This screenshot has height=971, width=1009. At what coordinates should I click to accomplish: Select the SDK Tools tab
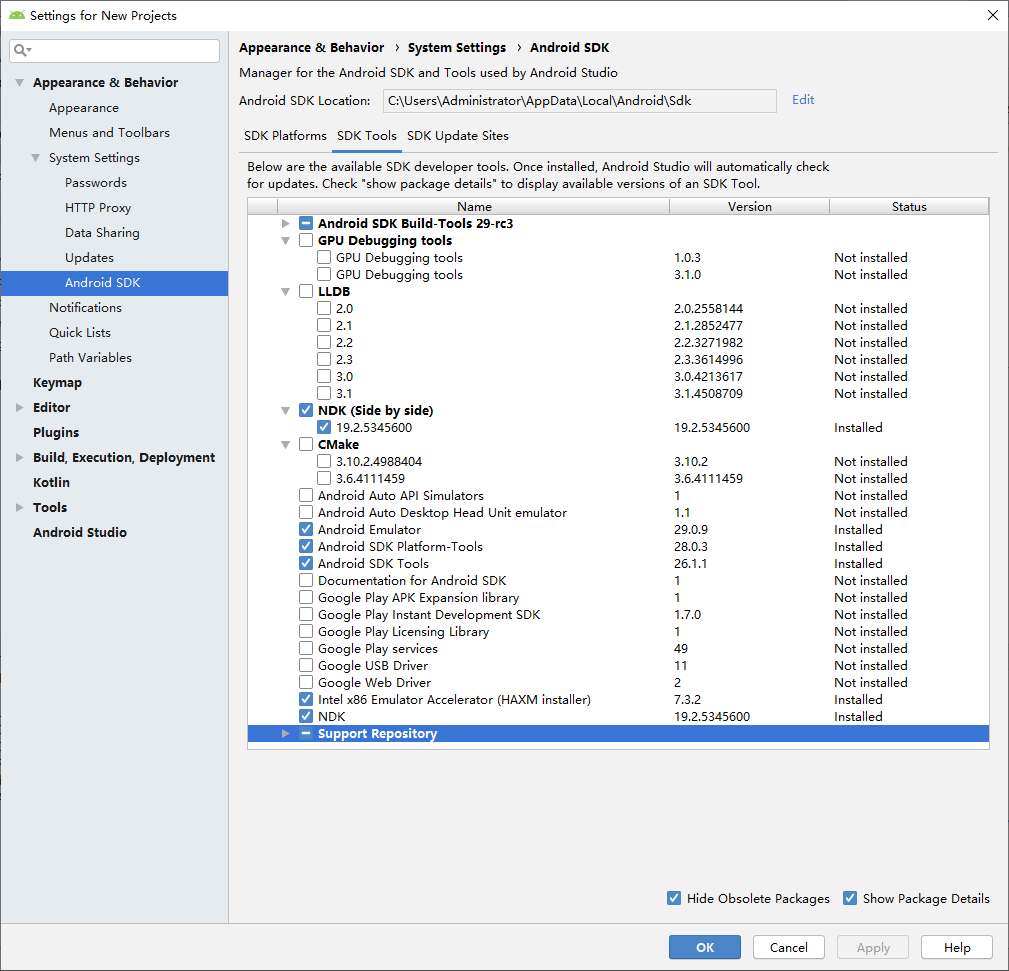pyautogui.click(x=367, y=136)
